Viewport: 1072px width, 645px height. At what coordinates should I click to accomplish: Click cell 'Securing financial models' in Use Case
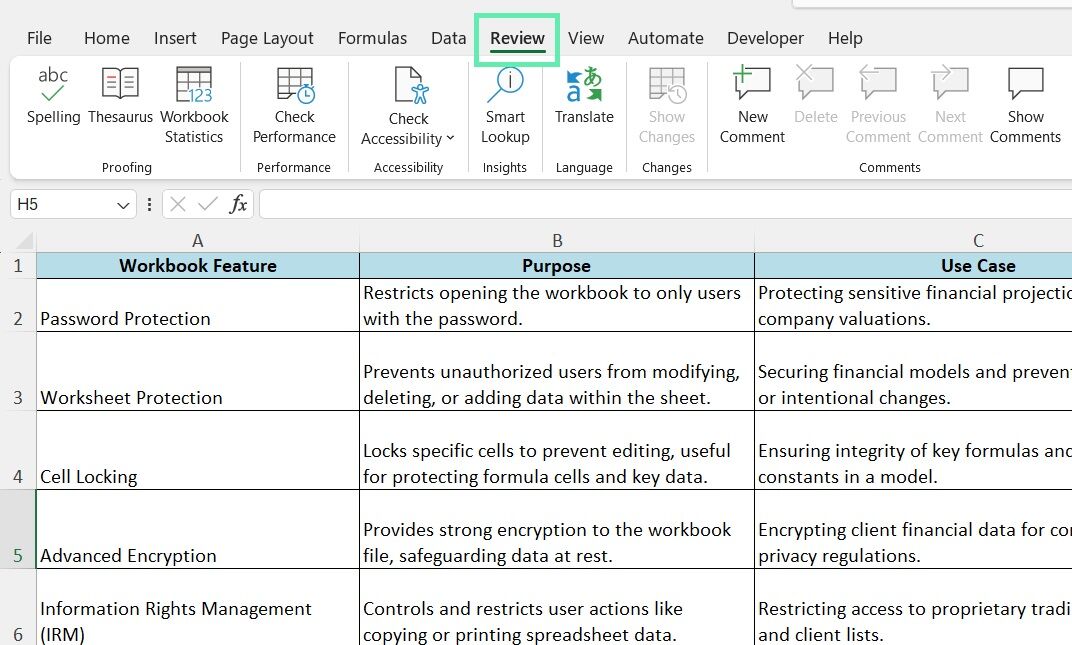point(913,371)
